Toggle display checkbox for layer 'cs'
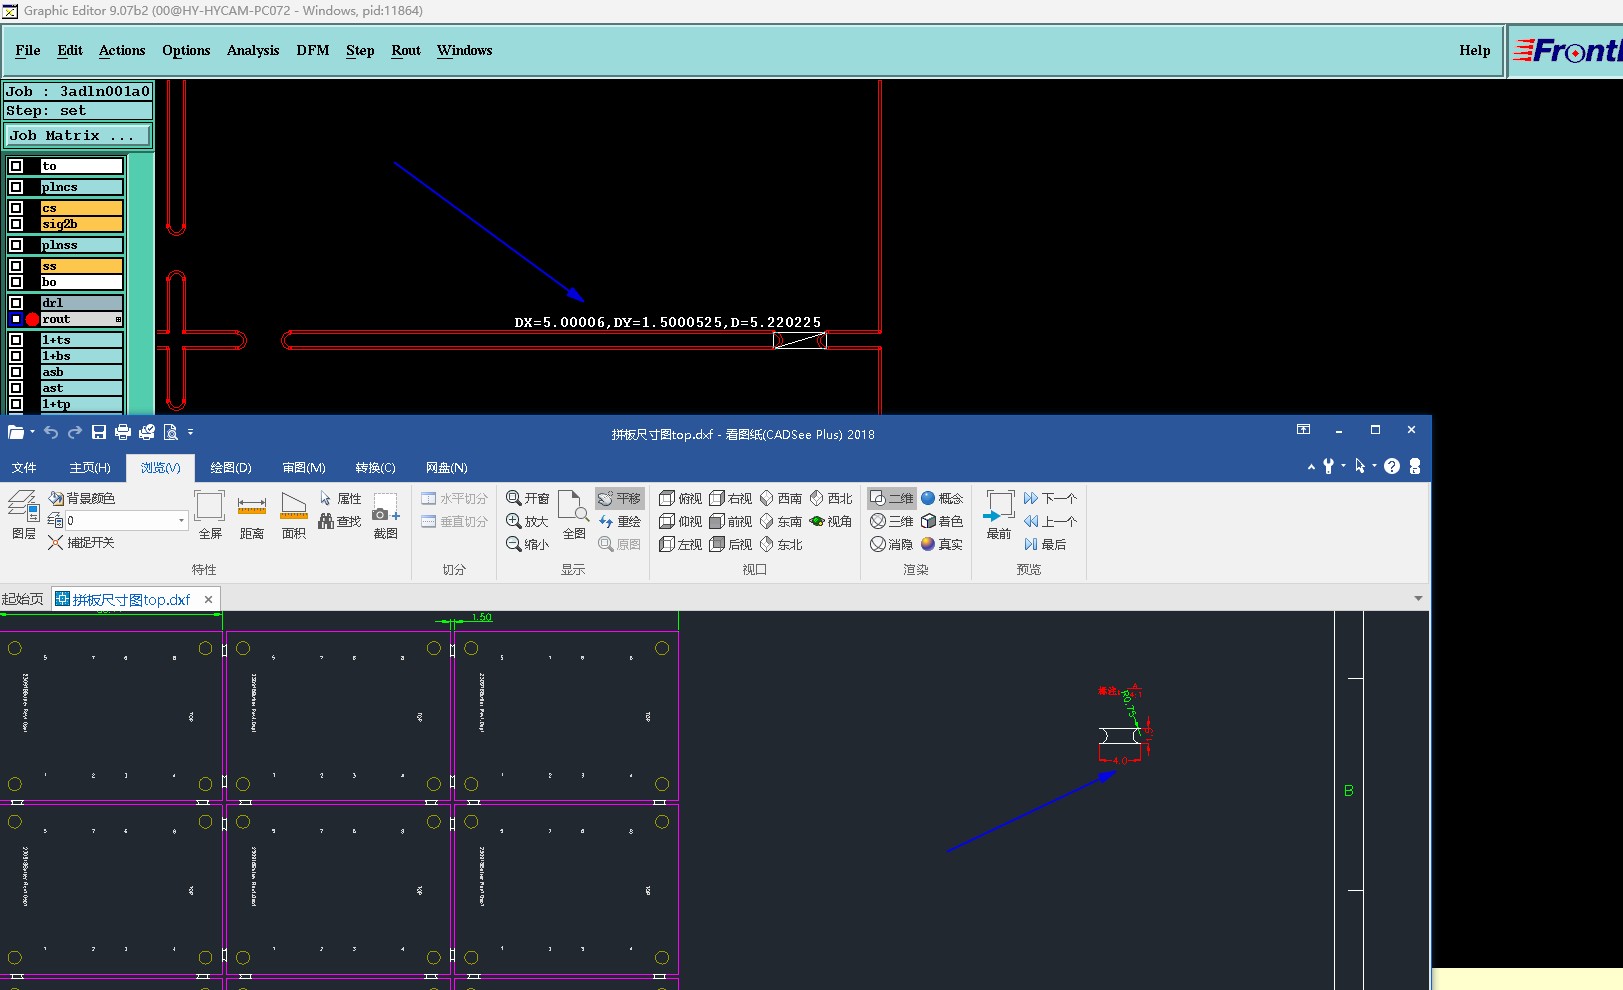This screenshot has height=990, width=1623. [x=16, y=208]
